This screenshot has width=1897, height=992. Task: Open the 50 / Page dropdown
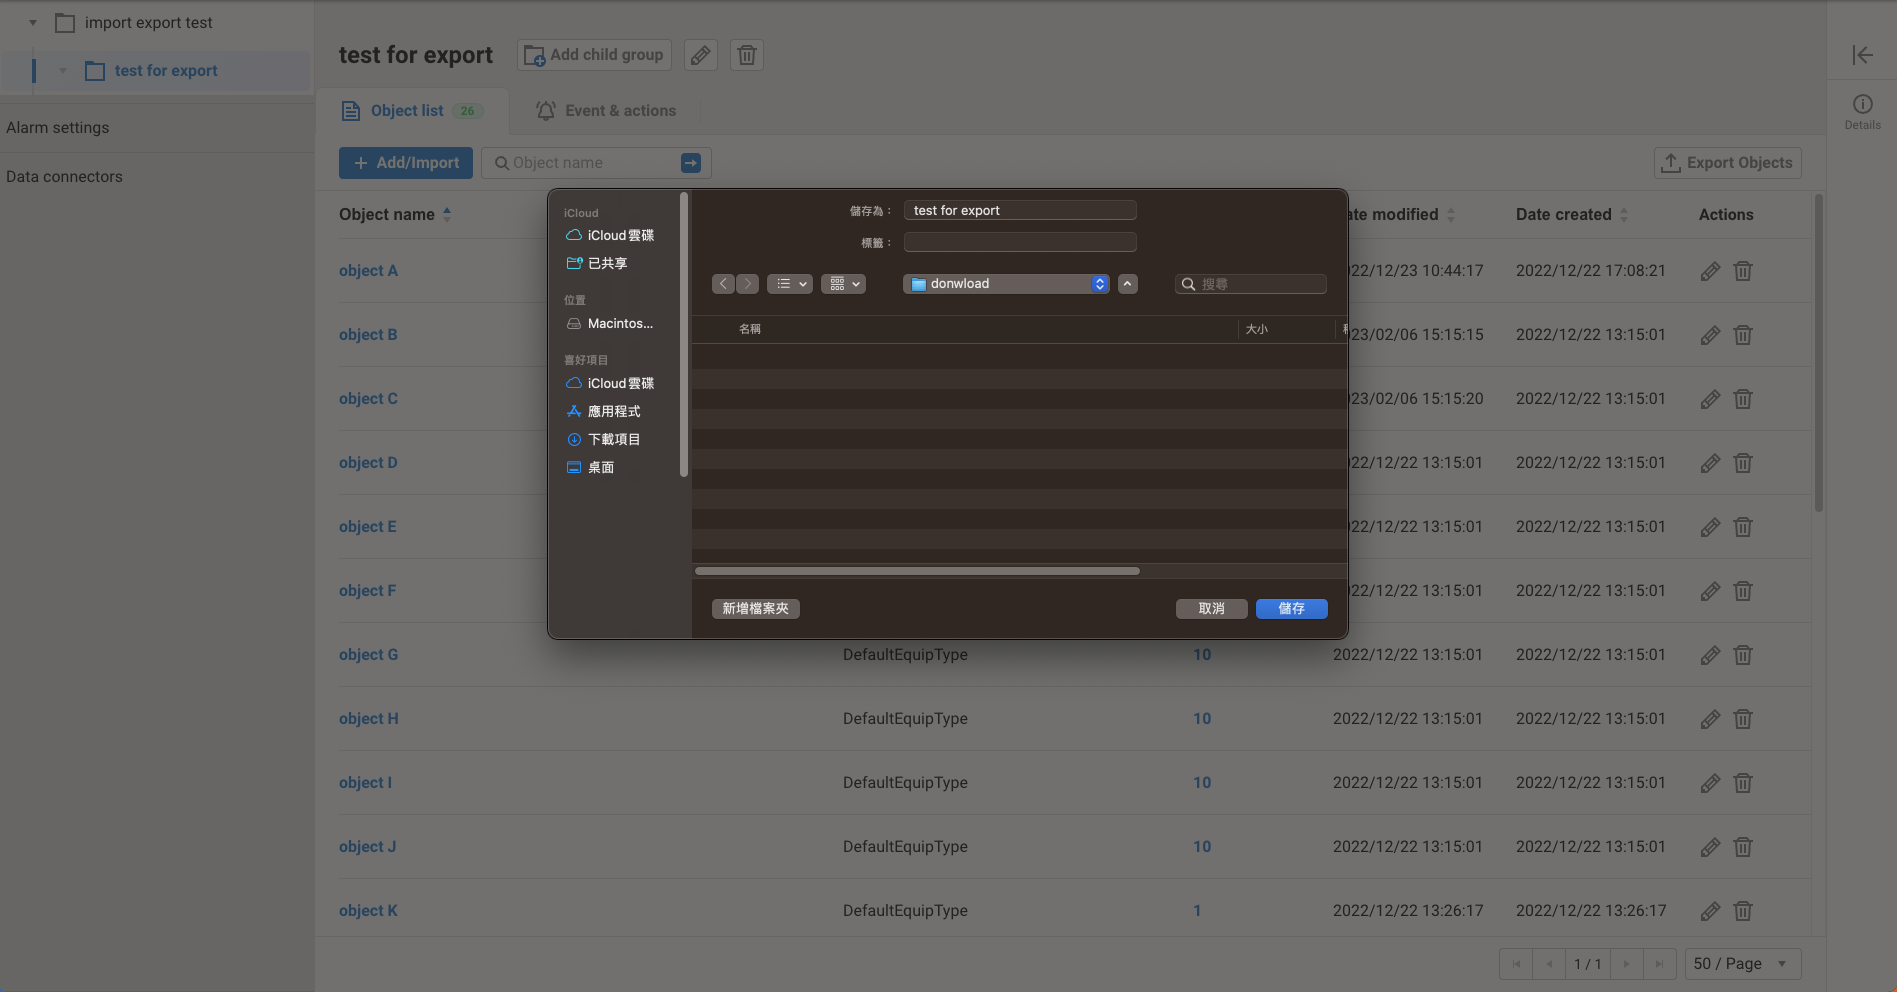click(x=1741, y=963)
